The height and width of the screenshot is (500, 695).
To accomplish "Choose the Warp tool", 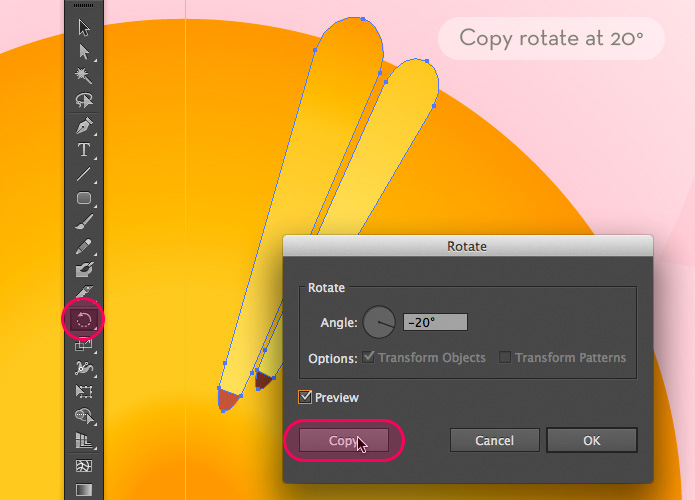I will pyautogui.click(x=84, y=368).
